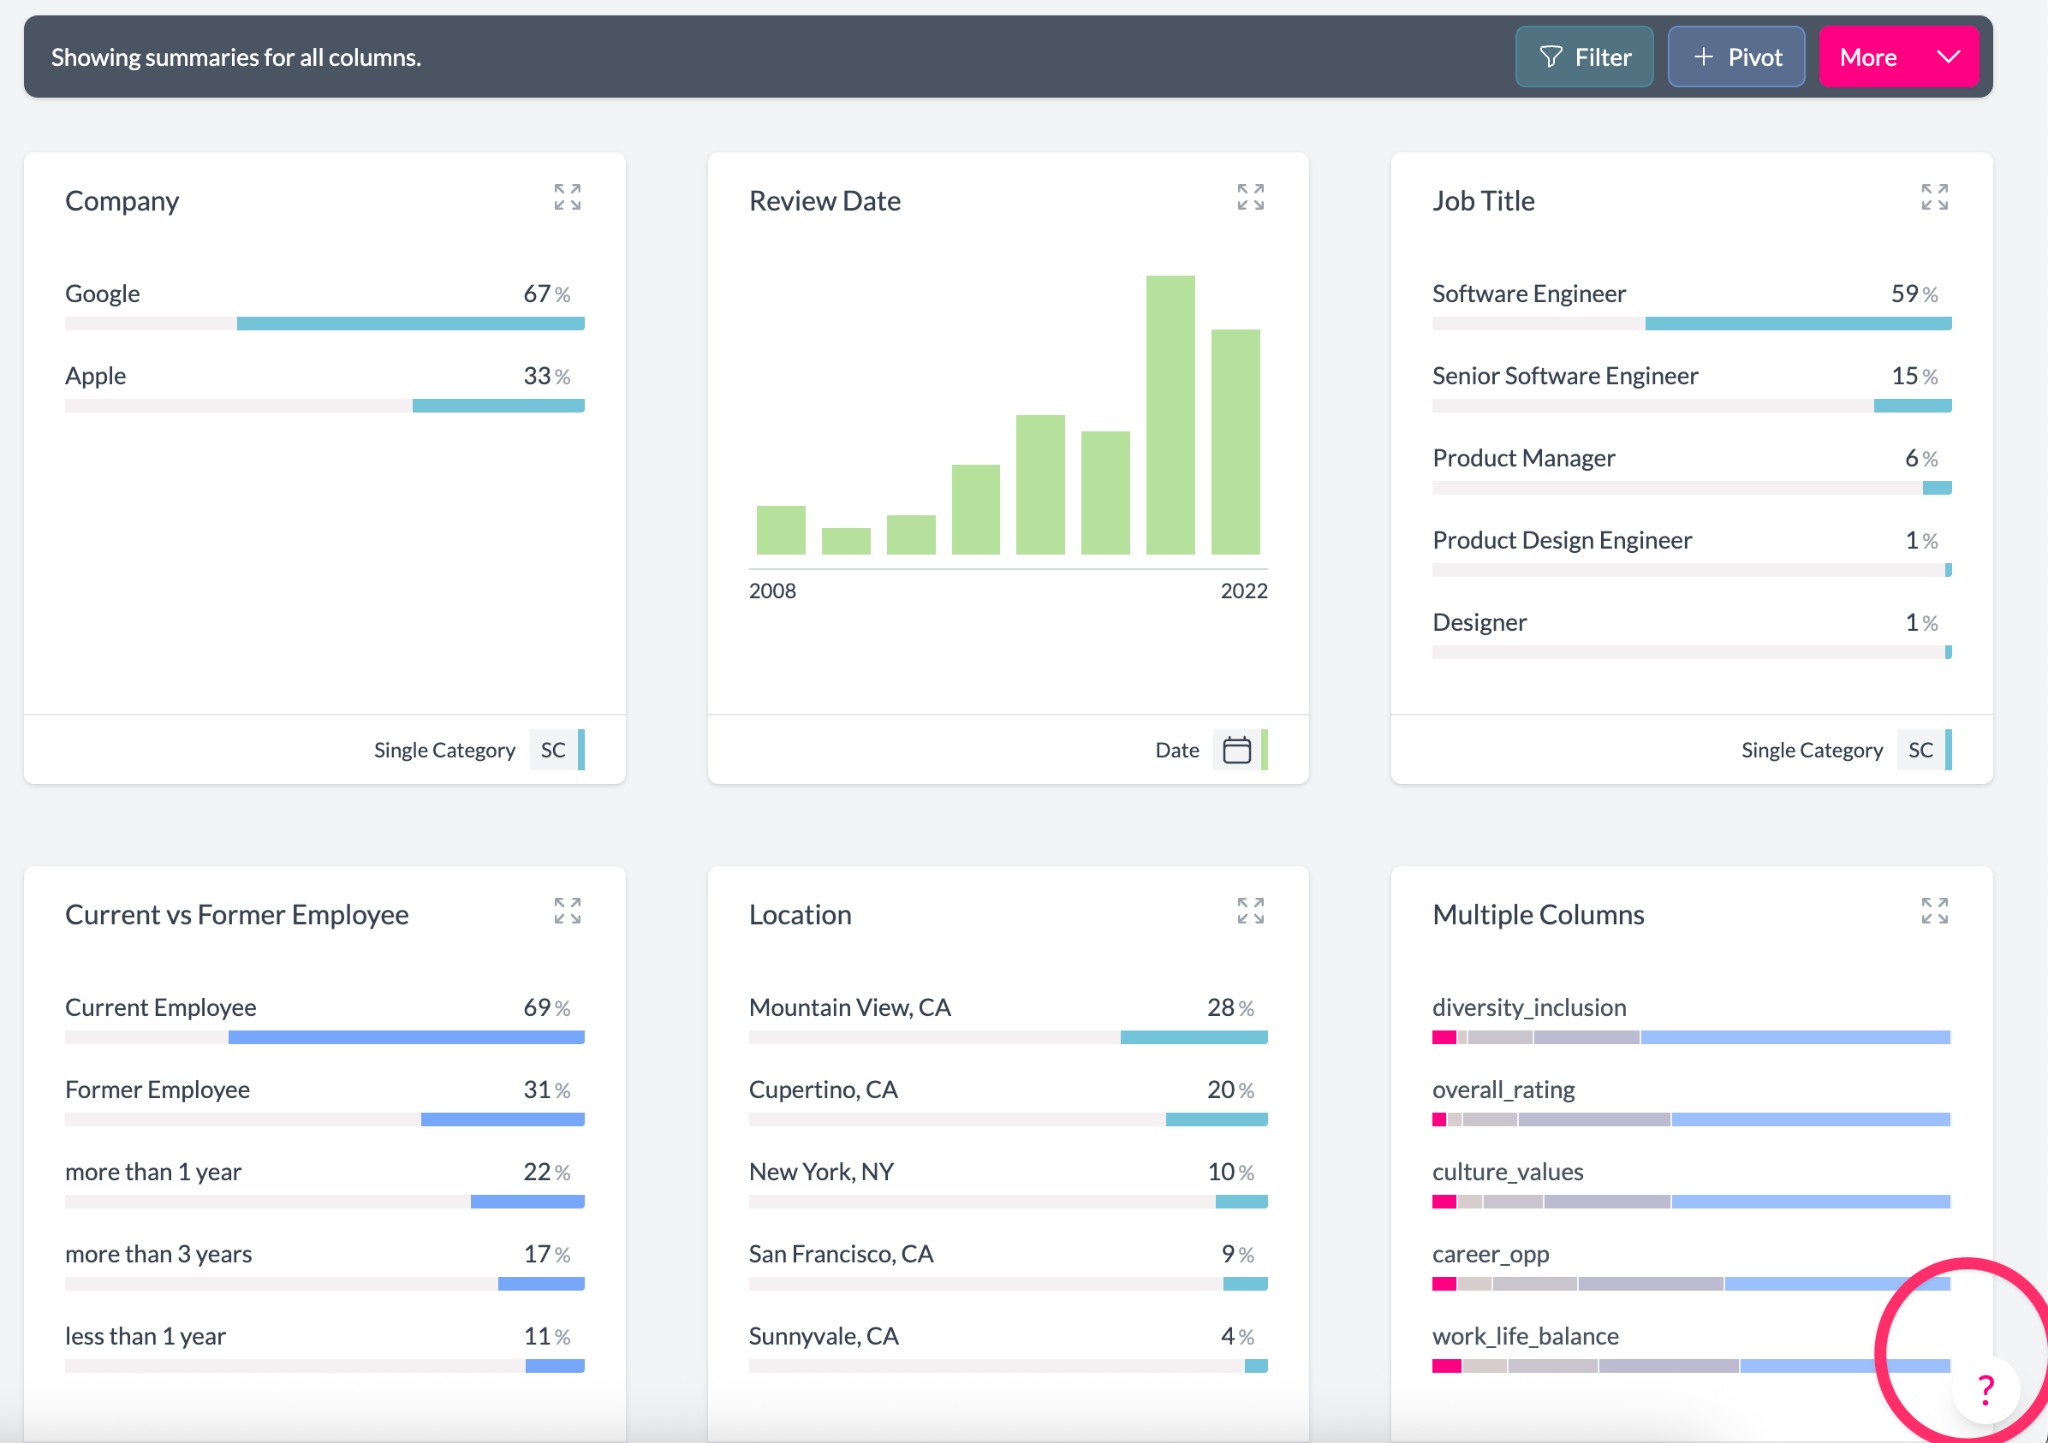Expand the Job Title card
2048x1443 pixels.
click(x=1934, y=197)
